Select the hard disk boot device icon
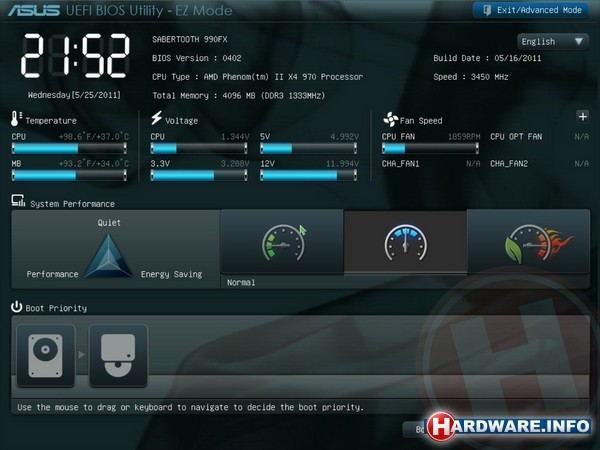The image size is (600, 450). click(x=46, y=355)
